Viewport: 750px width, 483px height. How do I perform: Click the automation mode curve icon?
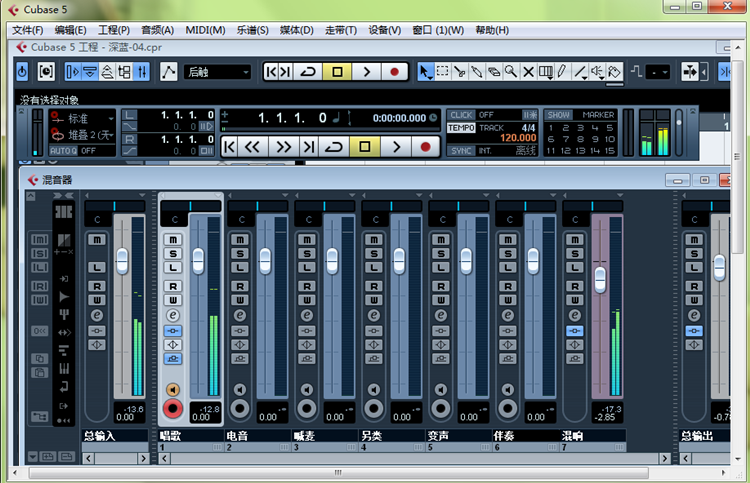[x=168, y=72]
